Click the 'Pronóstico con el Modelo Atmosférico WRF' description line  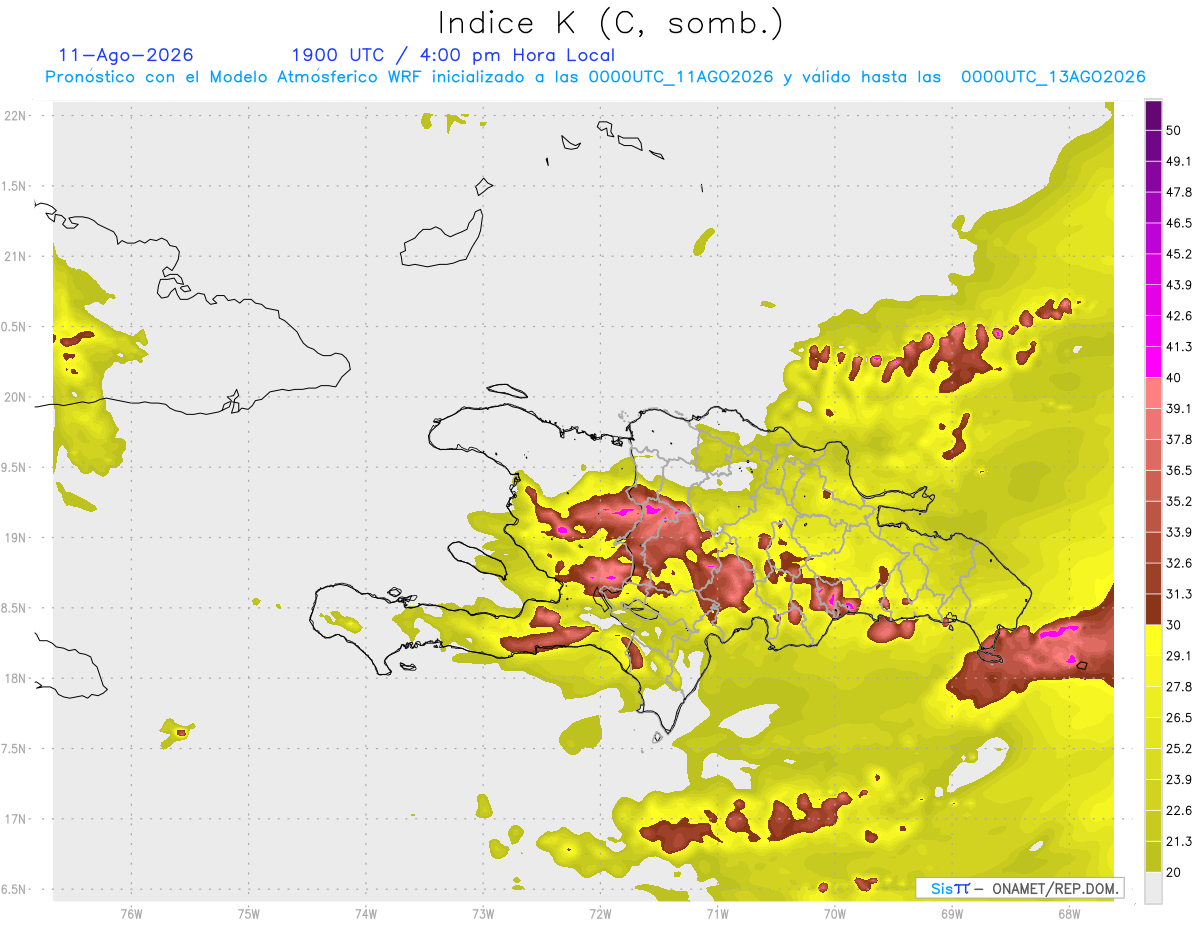595,77
